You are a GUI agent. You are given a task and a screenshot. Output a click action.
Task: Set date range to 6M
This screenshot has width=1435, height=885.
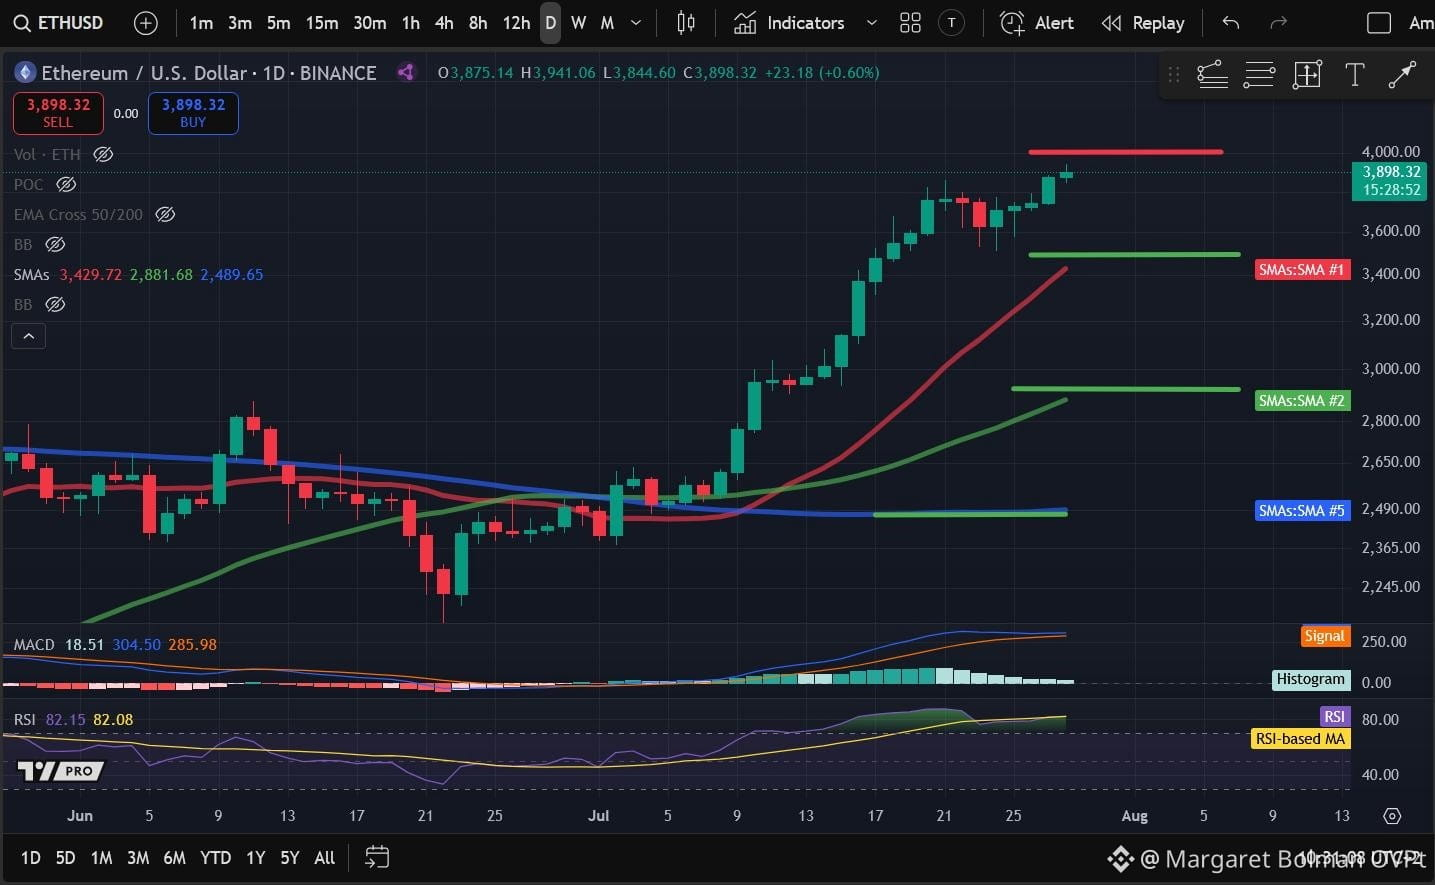[174, 857]
